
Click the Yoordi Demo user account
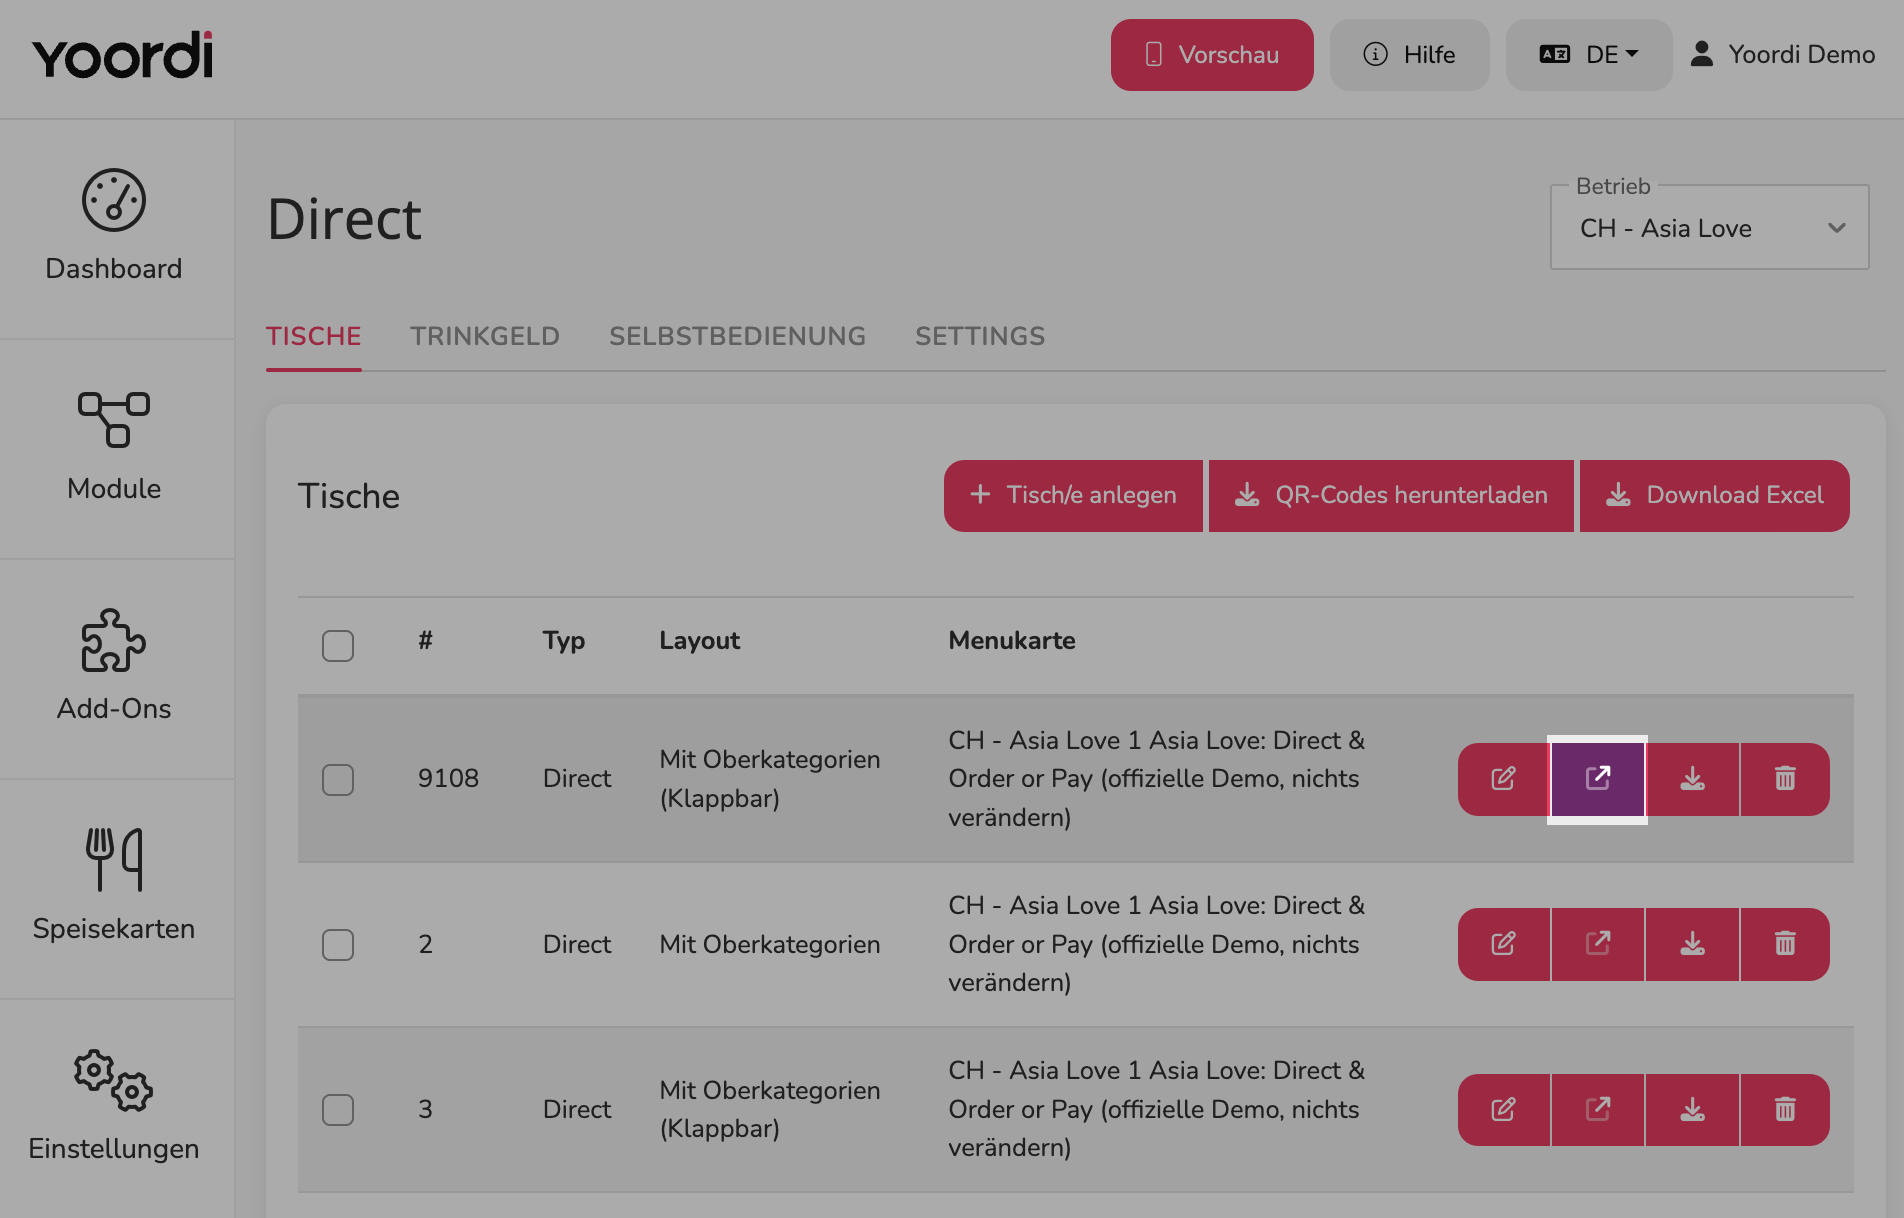(1783, 55)
